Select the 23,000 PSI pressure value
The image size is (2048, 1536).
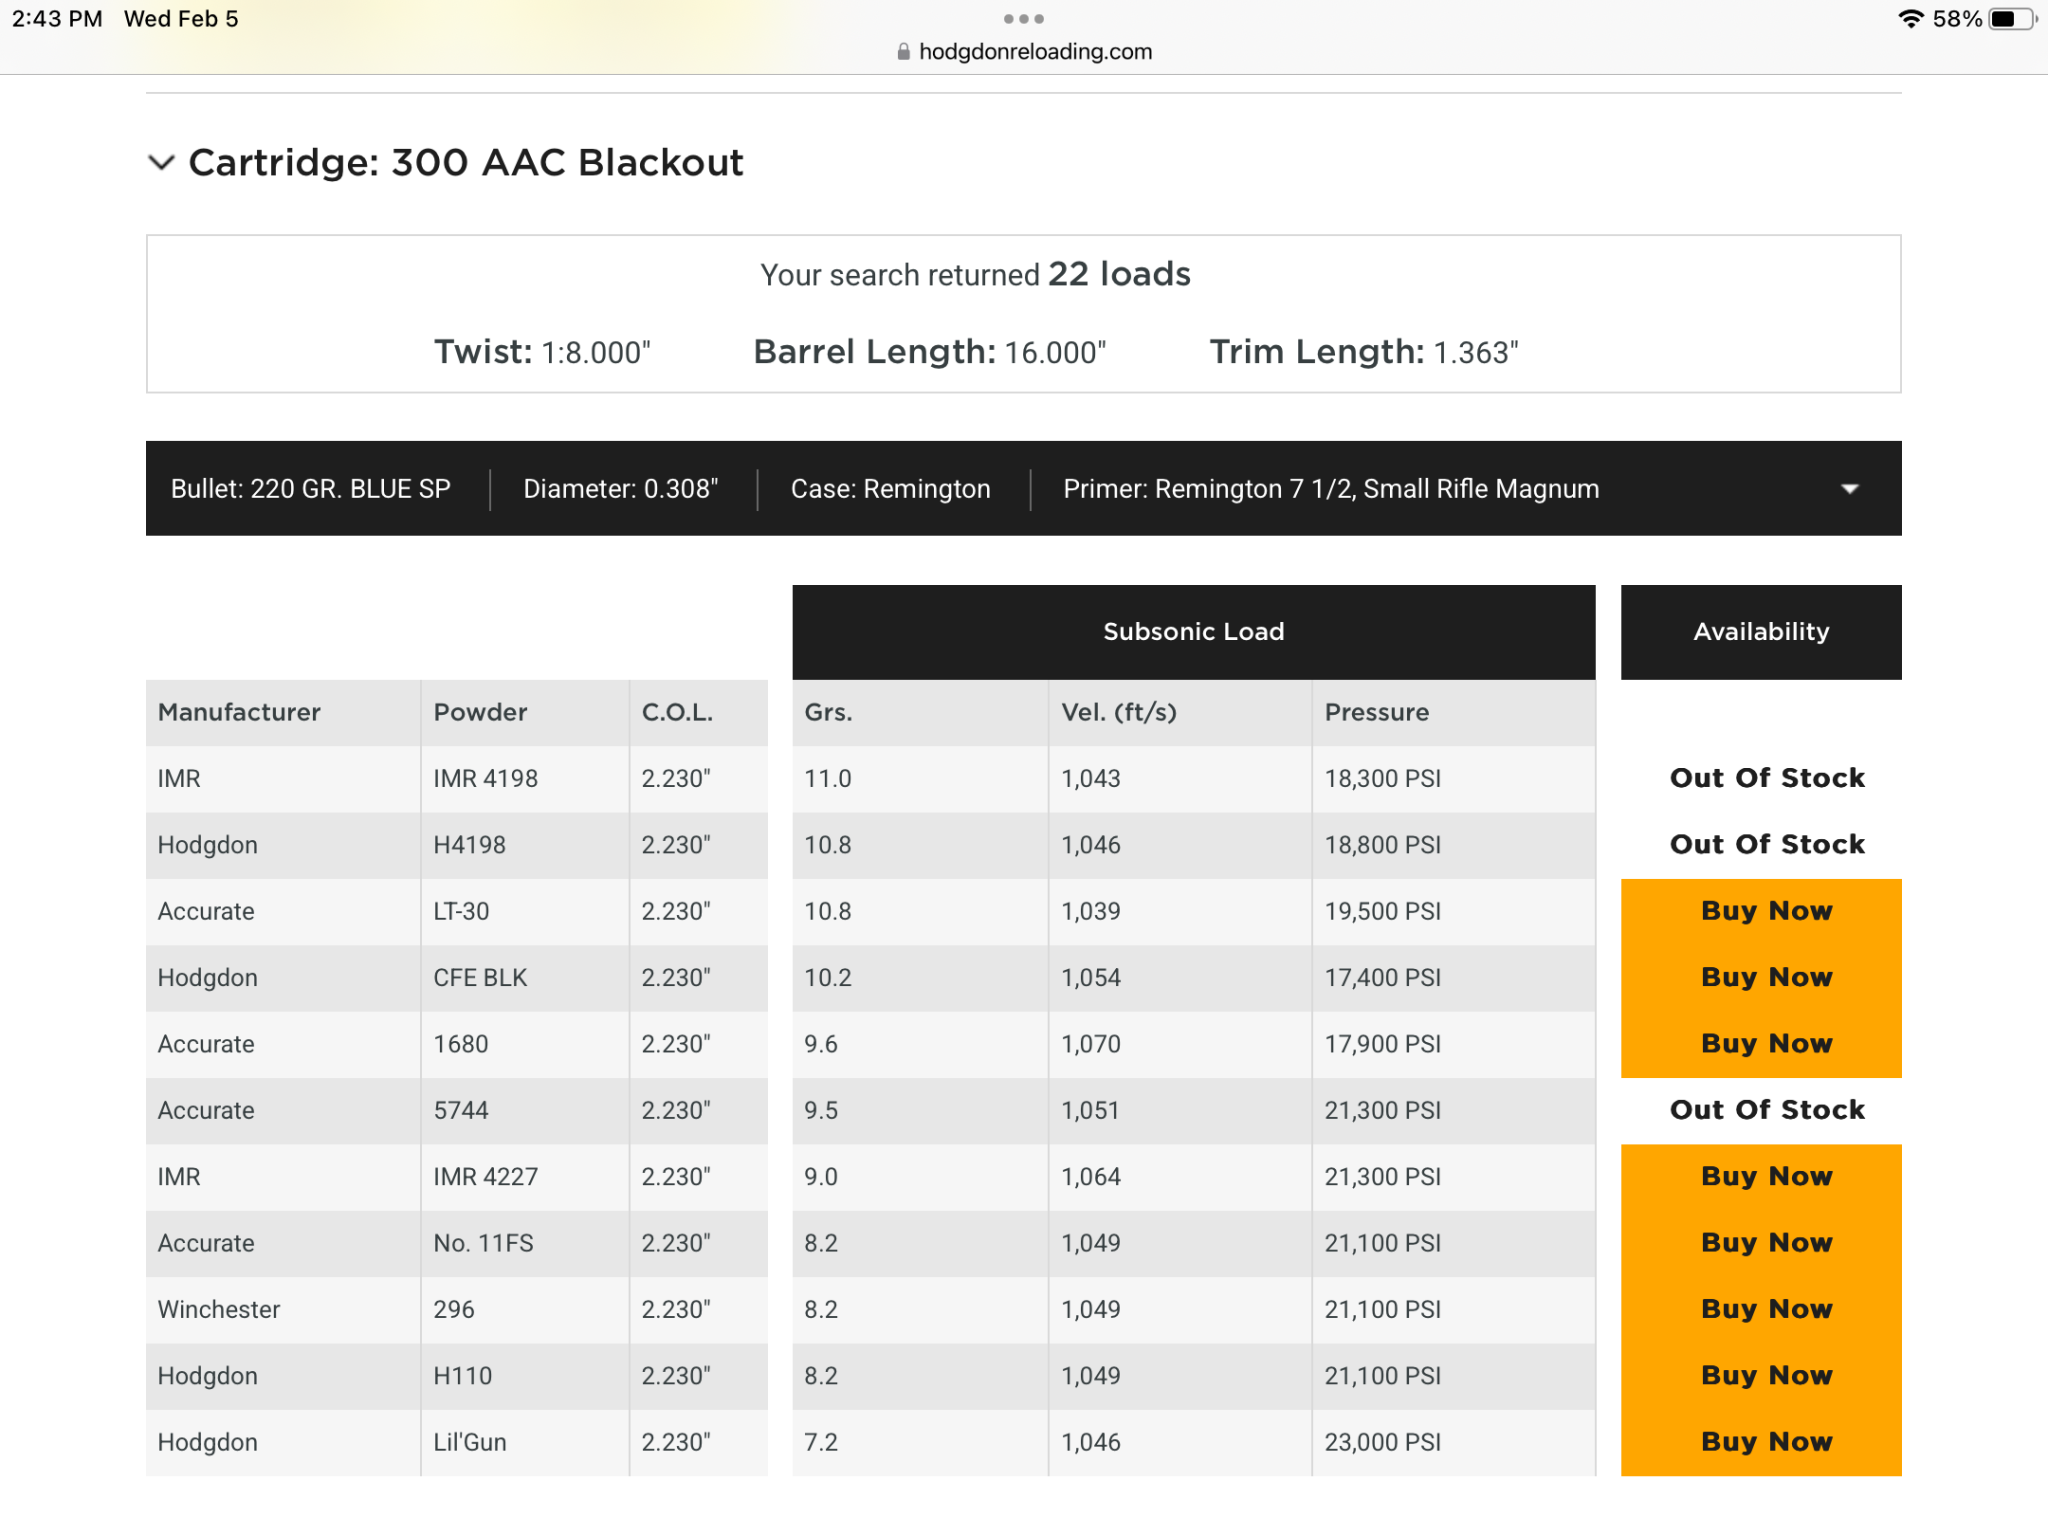(1382, 1442)
